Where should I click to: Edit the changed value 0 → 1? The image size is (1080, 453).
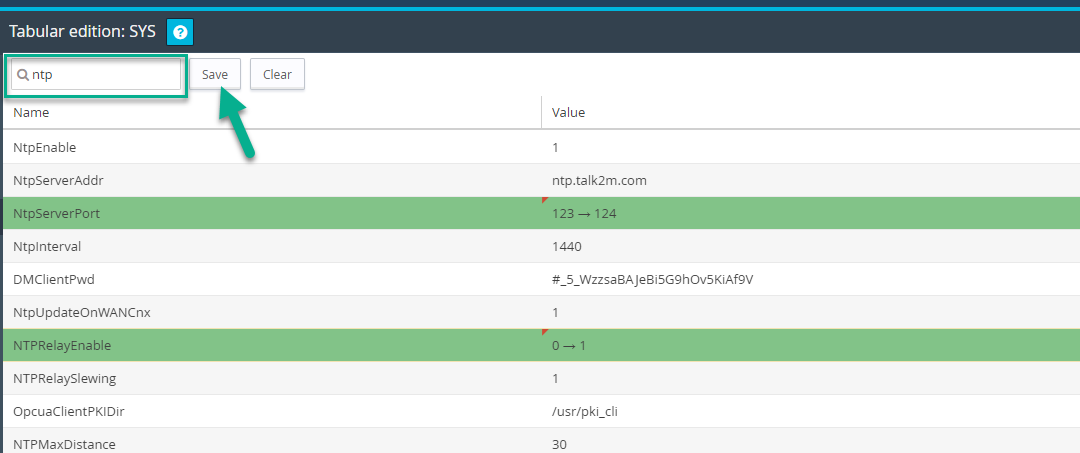(569, 346)
